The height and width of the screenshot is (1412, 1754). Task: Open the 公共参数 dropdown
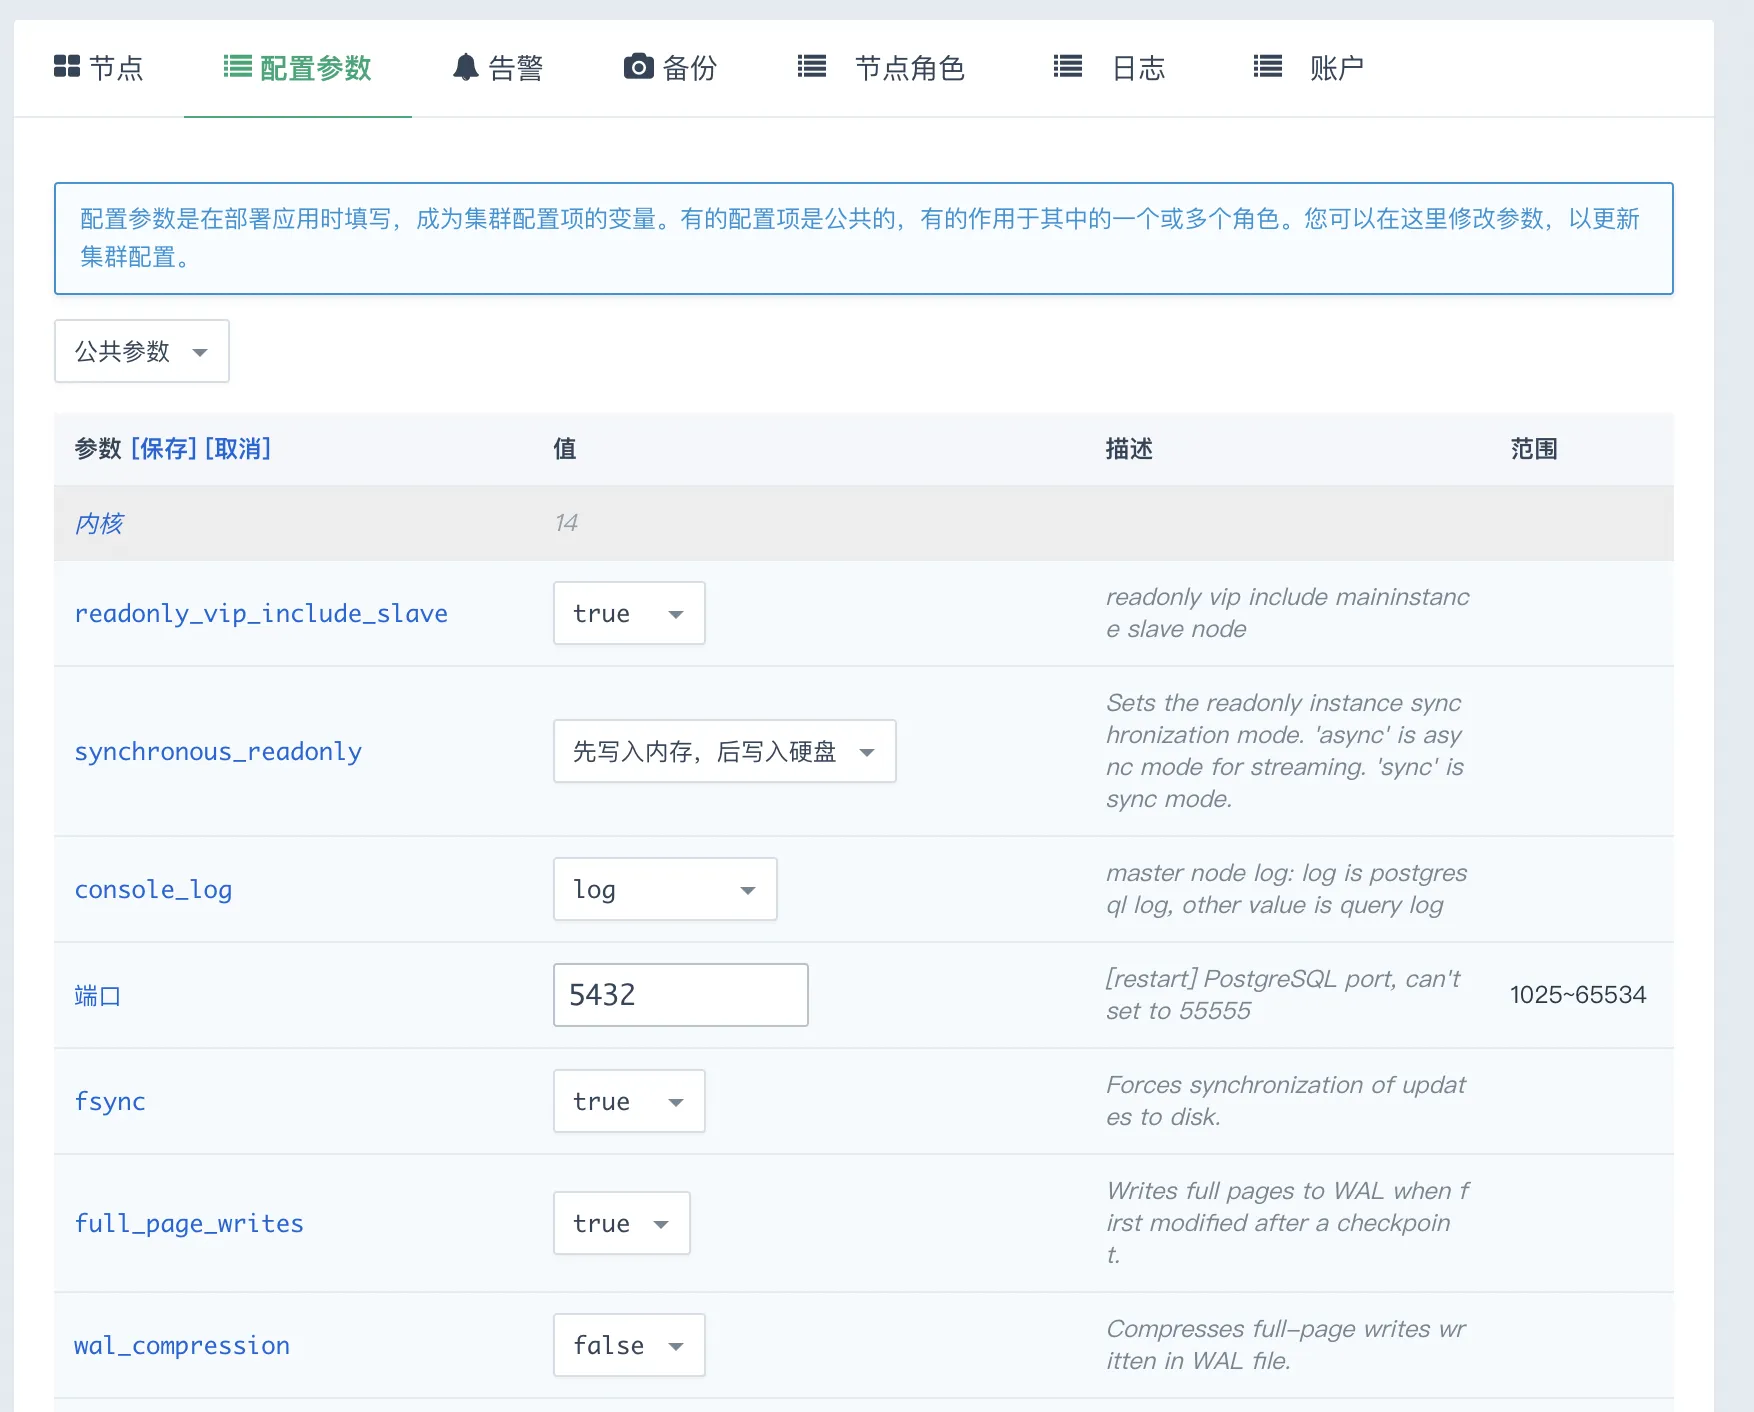pyautogui.click(x=142, y=351)
